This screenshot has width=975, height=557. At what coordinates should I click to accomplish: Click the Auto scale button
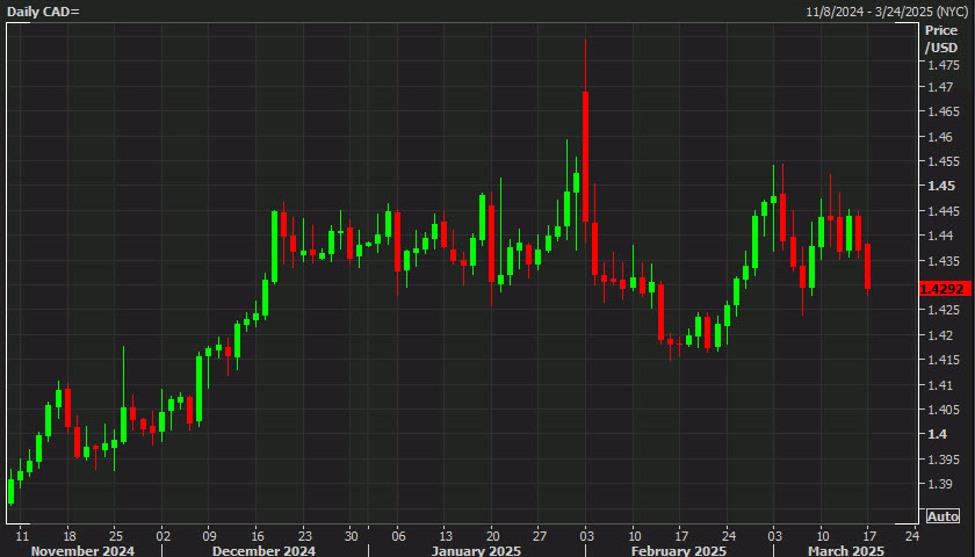click(943, 516)
